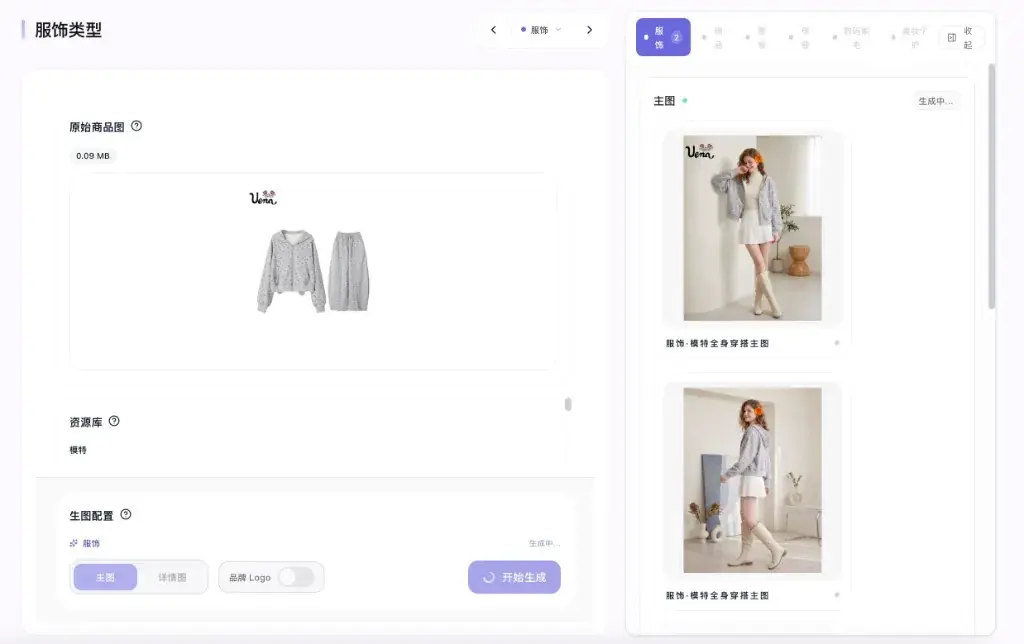Open the thumbnail of the model walking by the mirror

pyautogui.click(x=752, y=480)
